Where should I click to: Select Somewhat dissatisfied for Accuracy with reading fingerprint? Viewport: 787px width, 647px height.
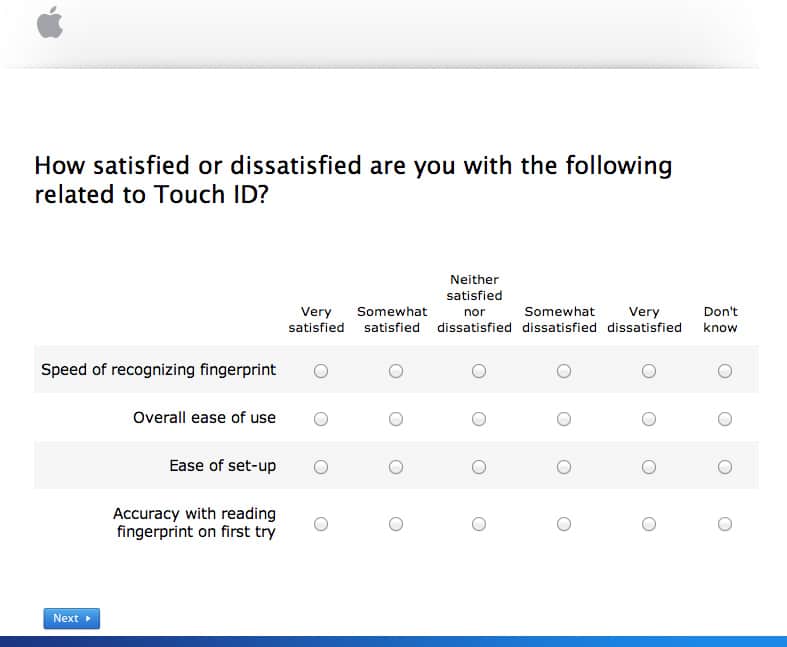coord(564,524)
